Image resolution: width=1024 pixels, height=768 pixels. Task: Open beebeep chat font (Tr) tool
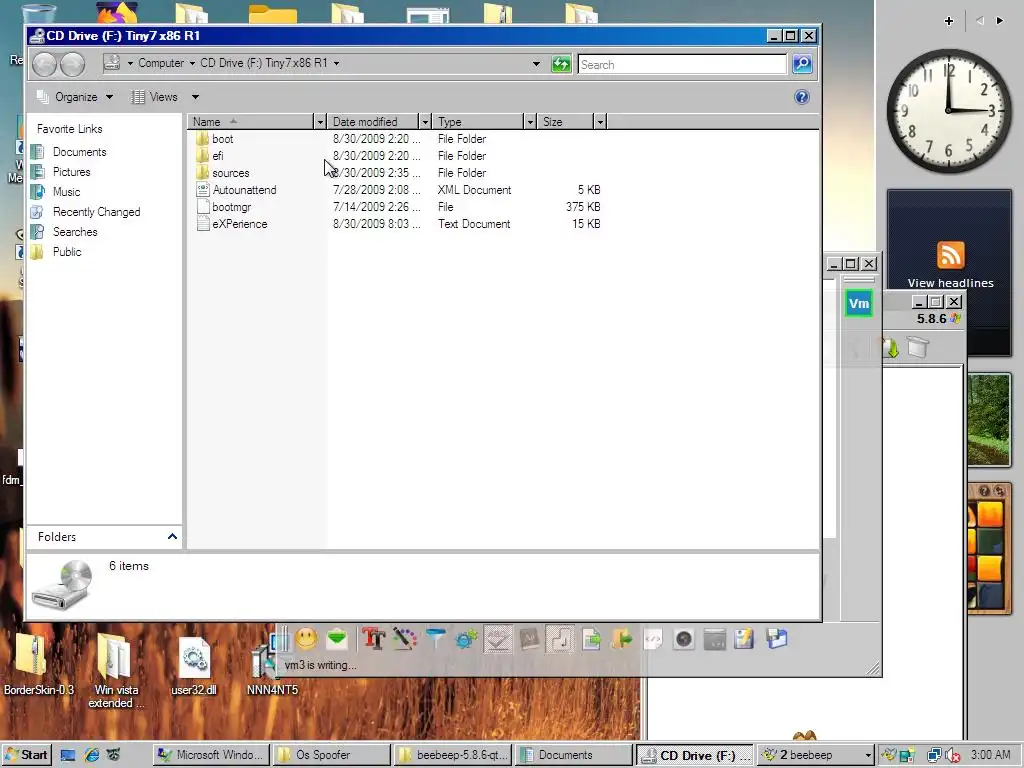point(374,639)
